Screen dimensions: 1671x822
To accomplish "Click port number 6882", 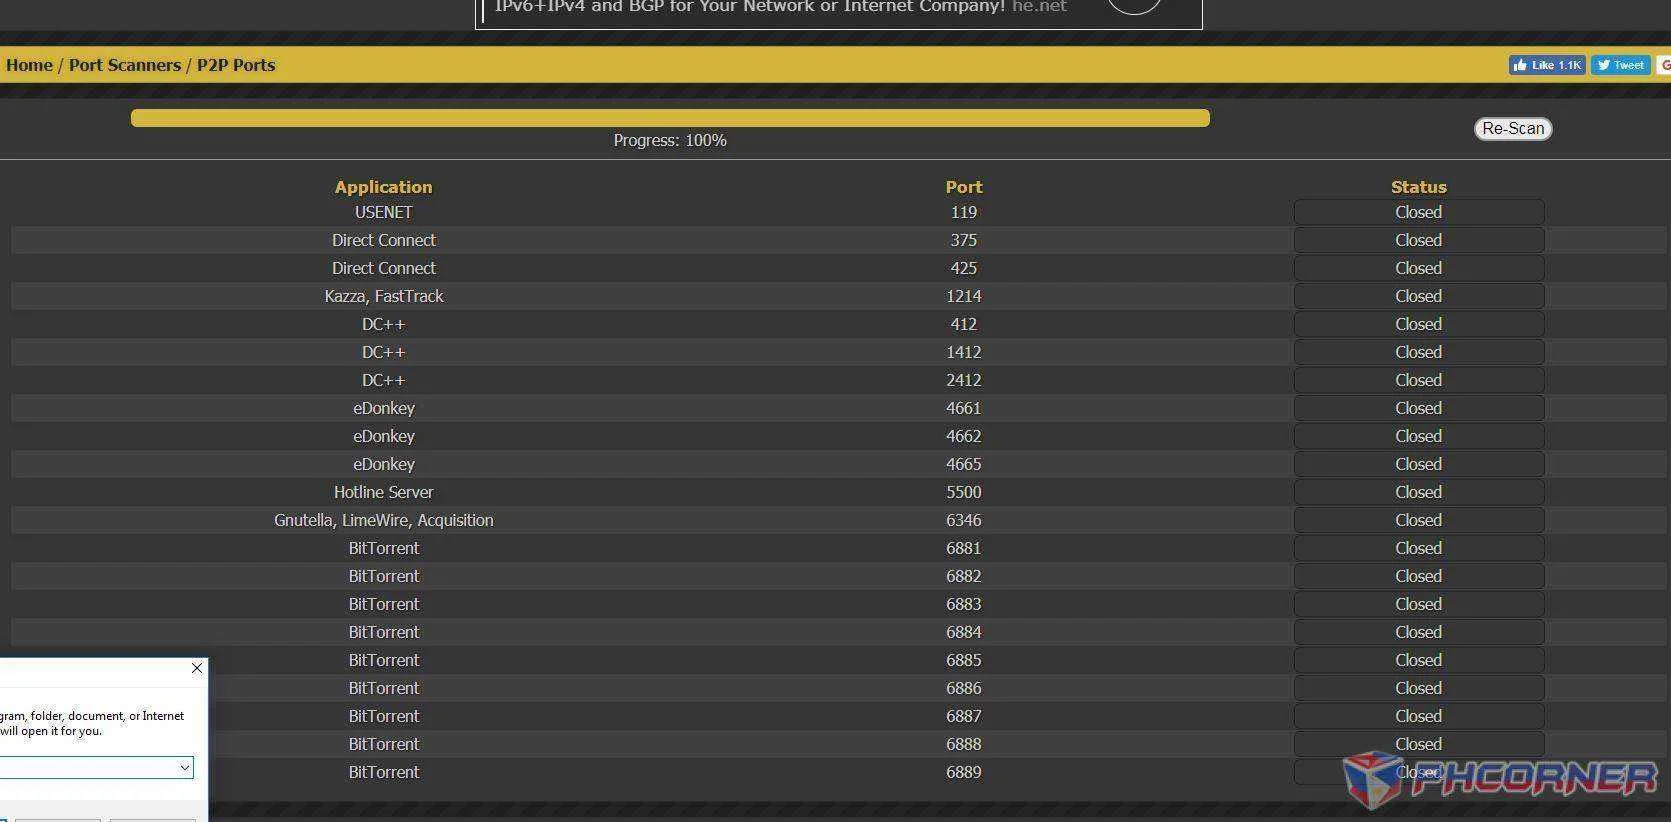I will pyautogui.click(x=964, y=576).
